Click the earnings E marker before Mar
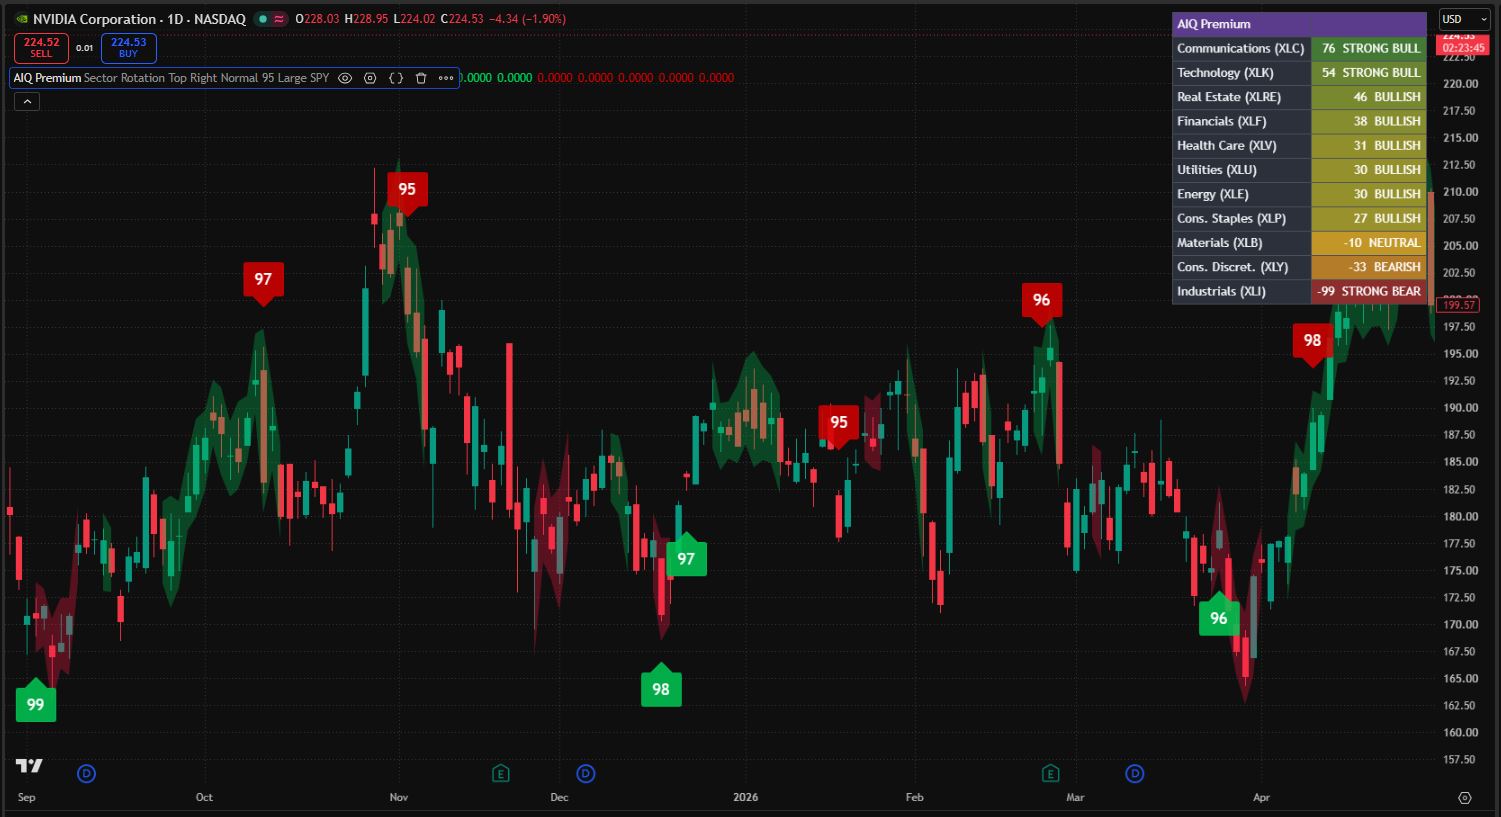The image size is (1501, 817). click(x=1050, y=773)
